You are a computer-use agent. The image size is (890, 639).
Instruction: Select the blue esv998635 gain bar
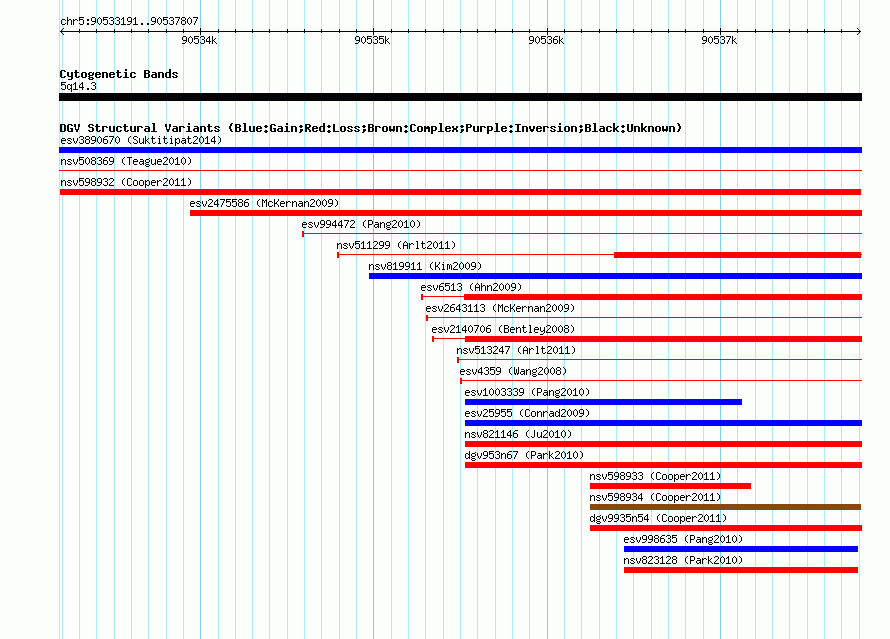pos(741,549)
